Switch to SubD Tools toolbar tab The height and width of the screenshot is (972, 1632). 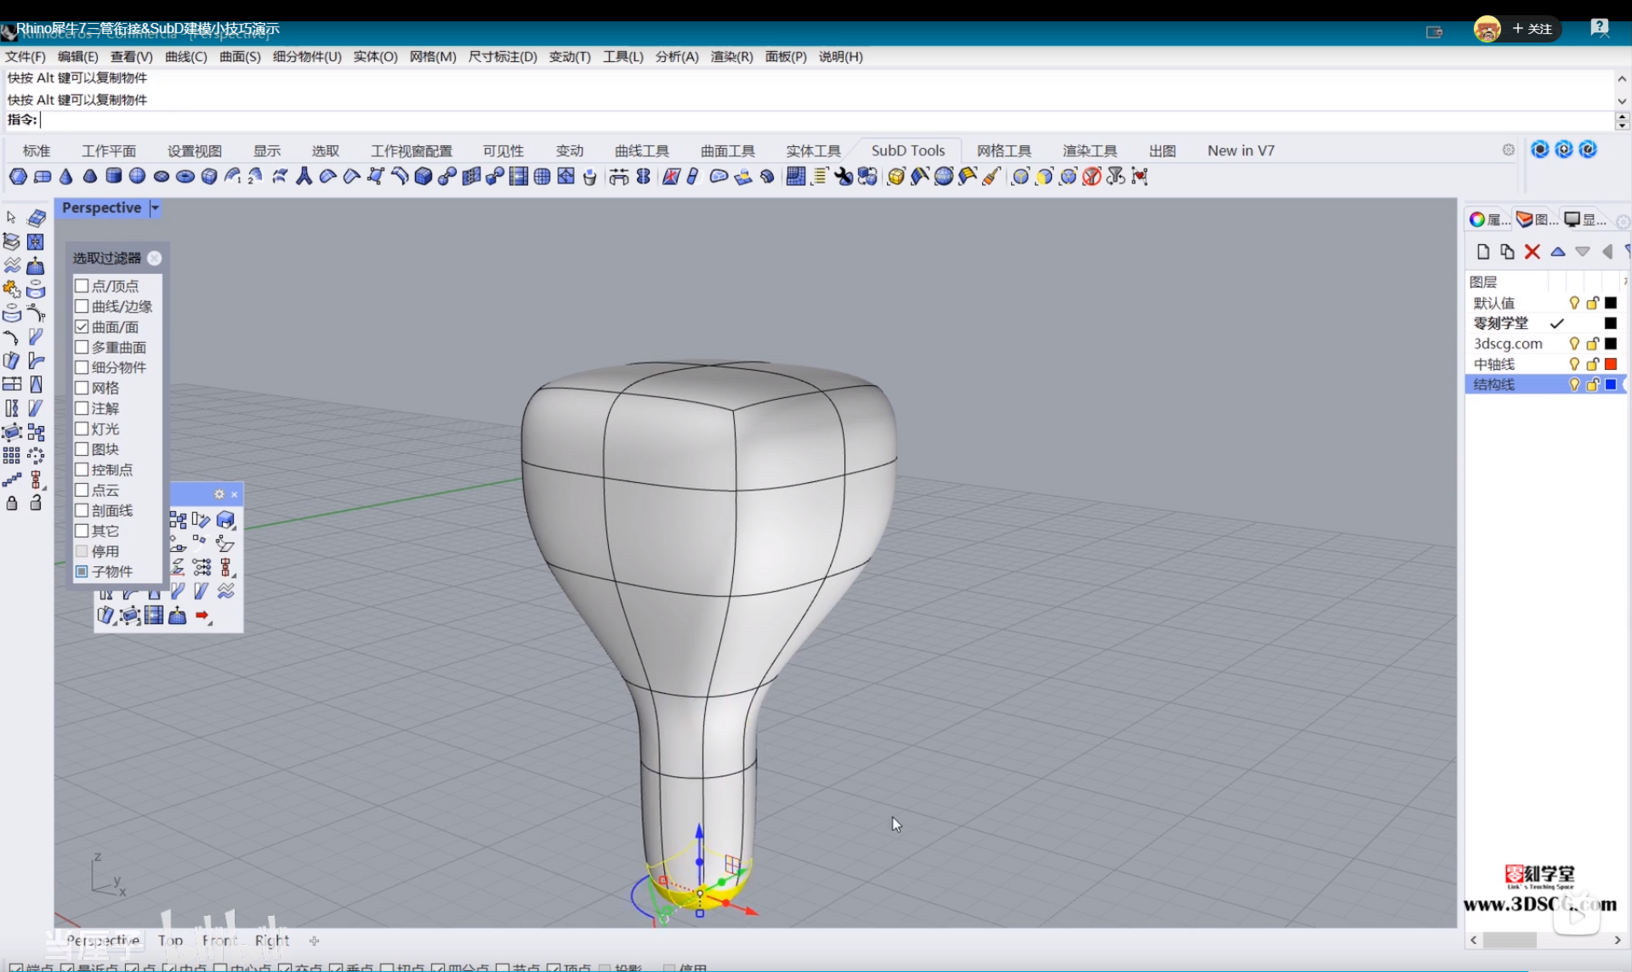pyautogui.click(x=908, y=150)
